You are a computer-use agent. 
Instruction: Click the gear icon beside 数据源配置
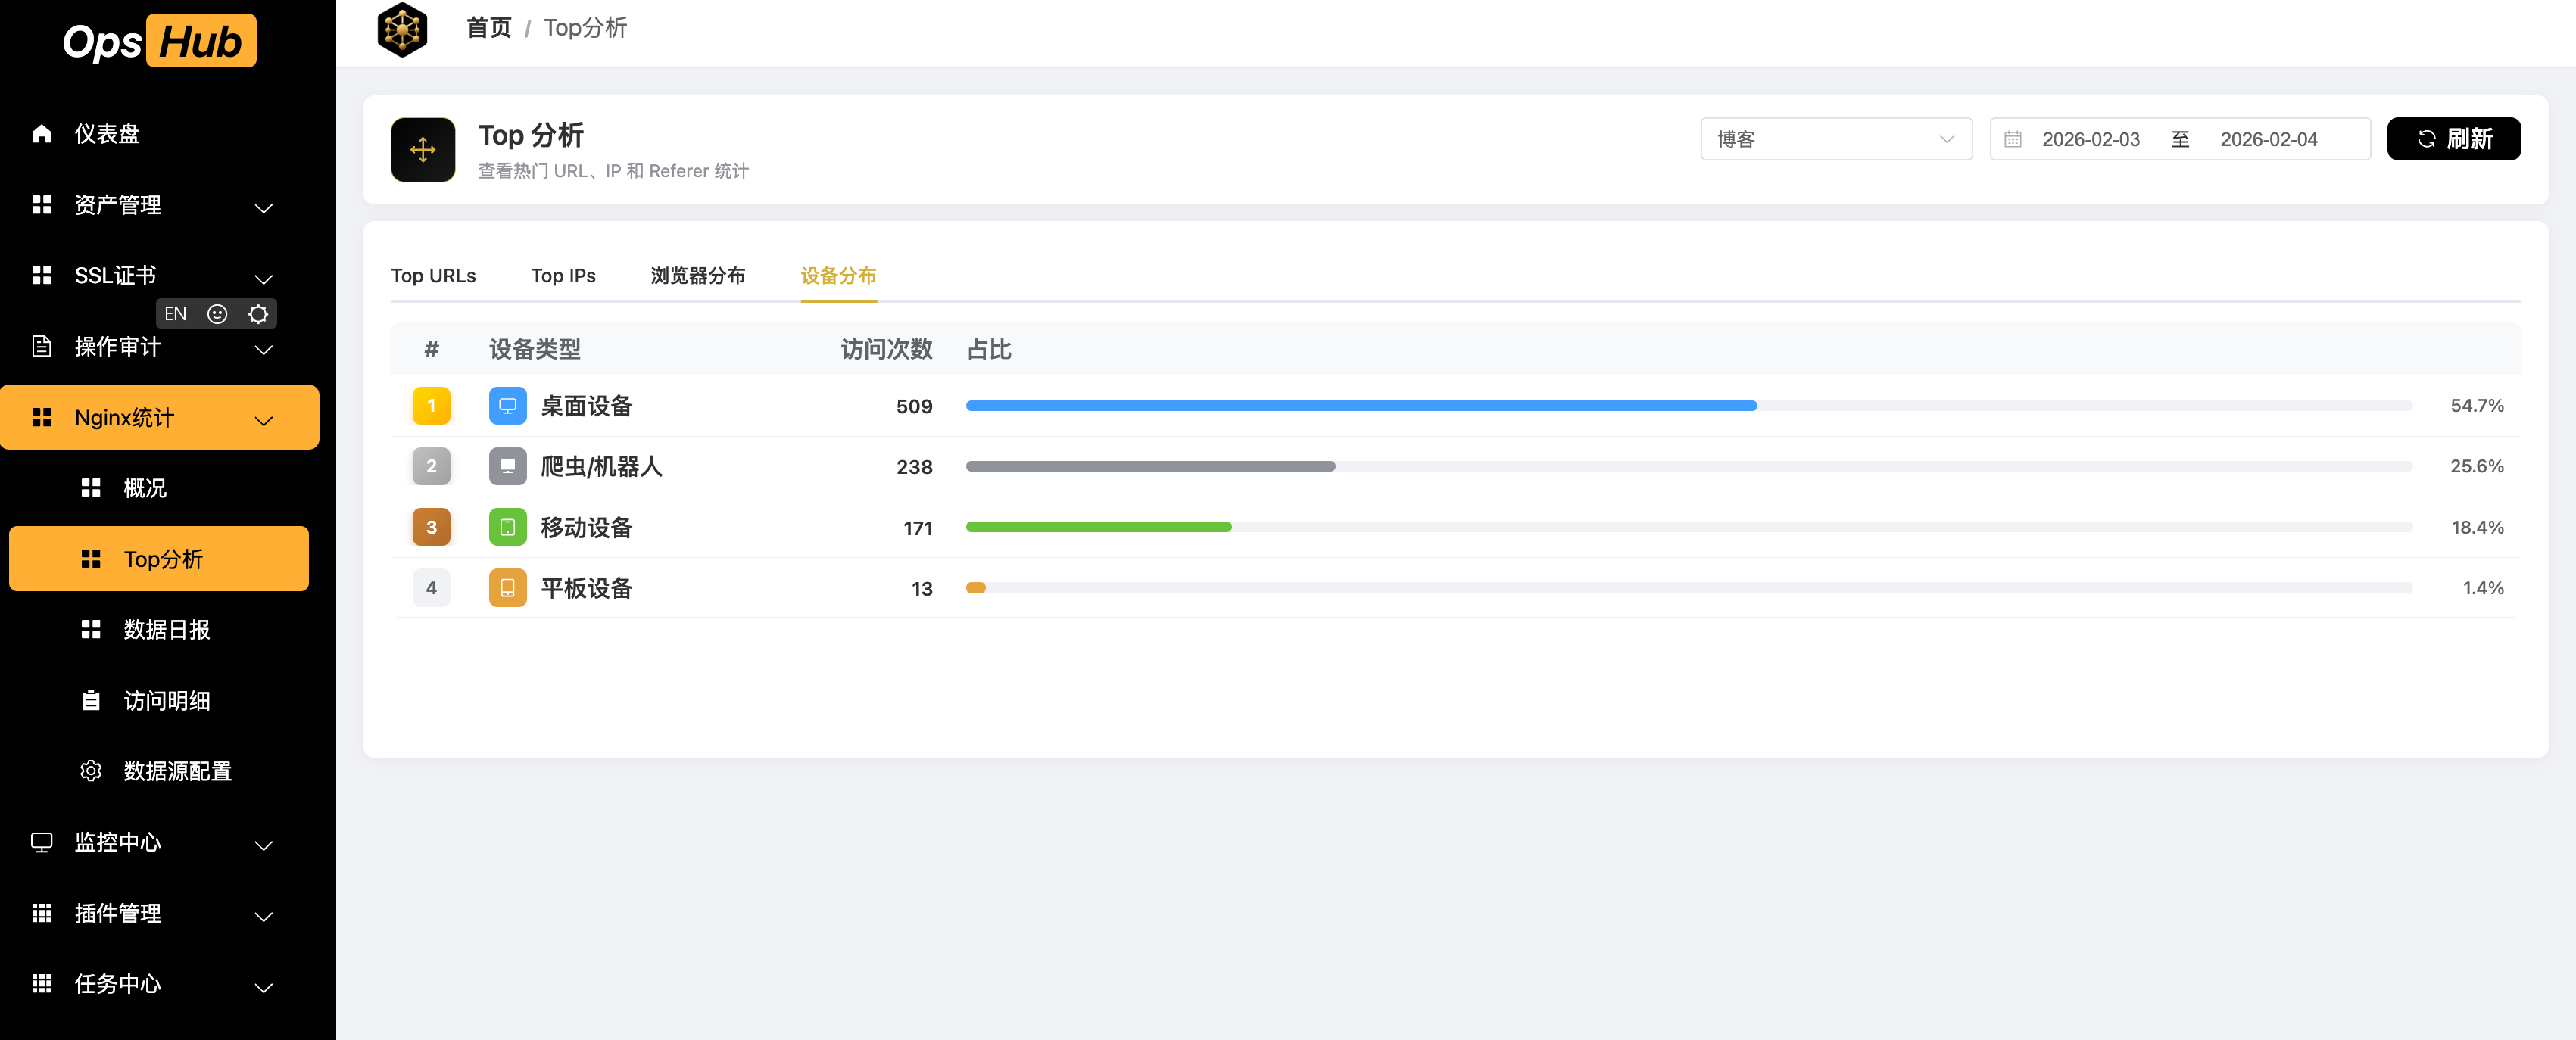pos(90,771)
